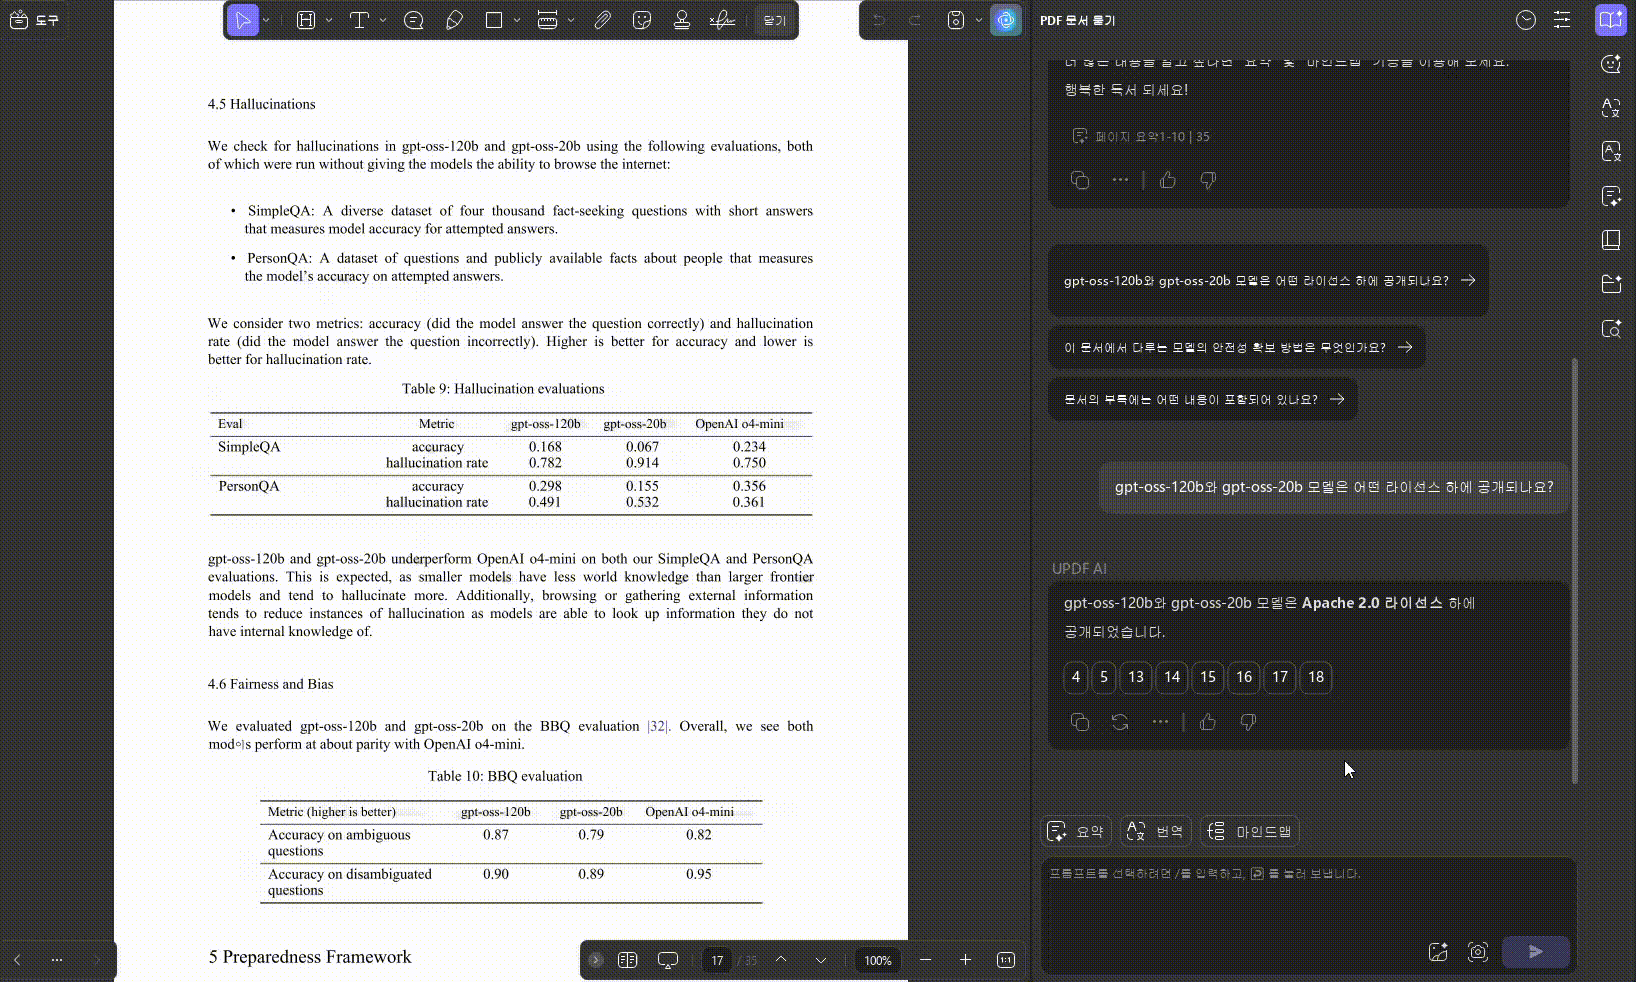Open the 도구 tools menu
The width and height of the screenshot is (1636, 982).
[34, 20]
